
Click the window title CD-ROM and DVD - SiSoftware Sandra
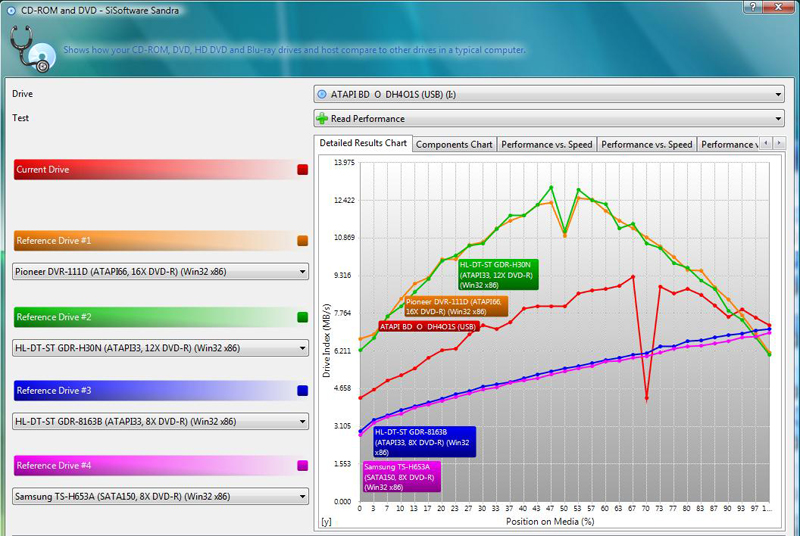point(100,10)
